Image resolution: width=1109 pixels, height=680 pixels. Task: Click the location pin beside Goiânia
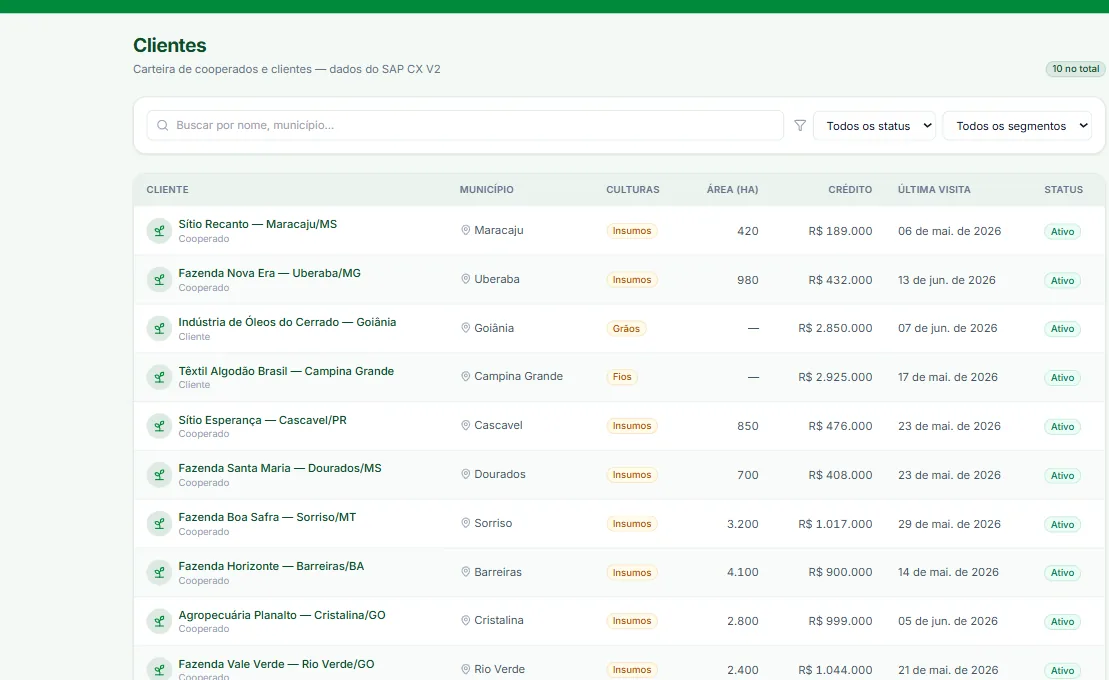pyautogui.click(x=465, y=328)
